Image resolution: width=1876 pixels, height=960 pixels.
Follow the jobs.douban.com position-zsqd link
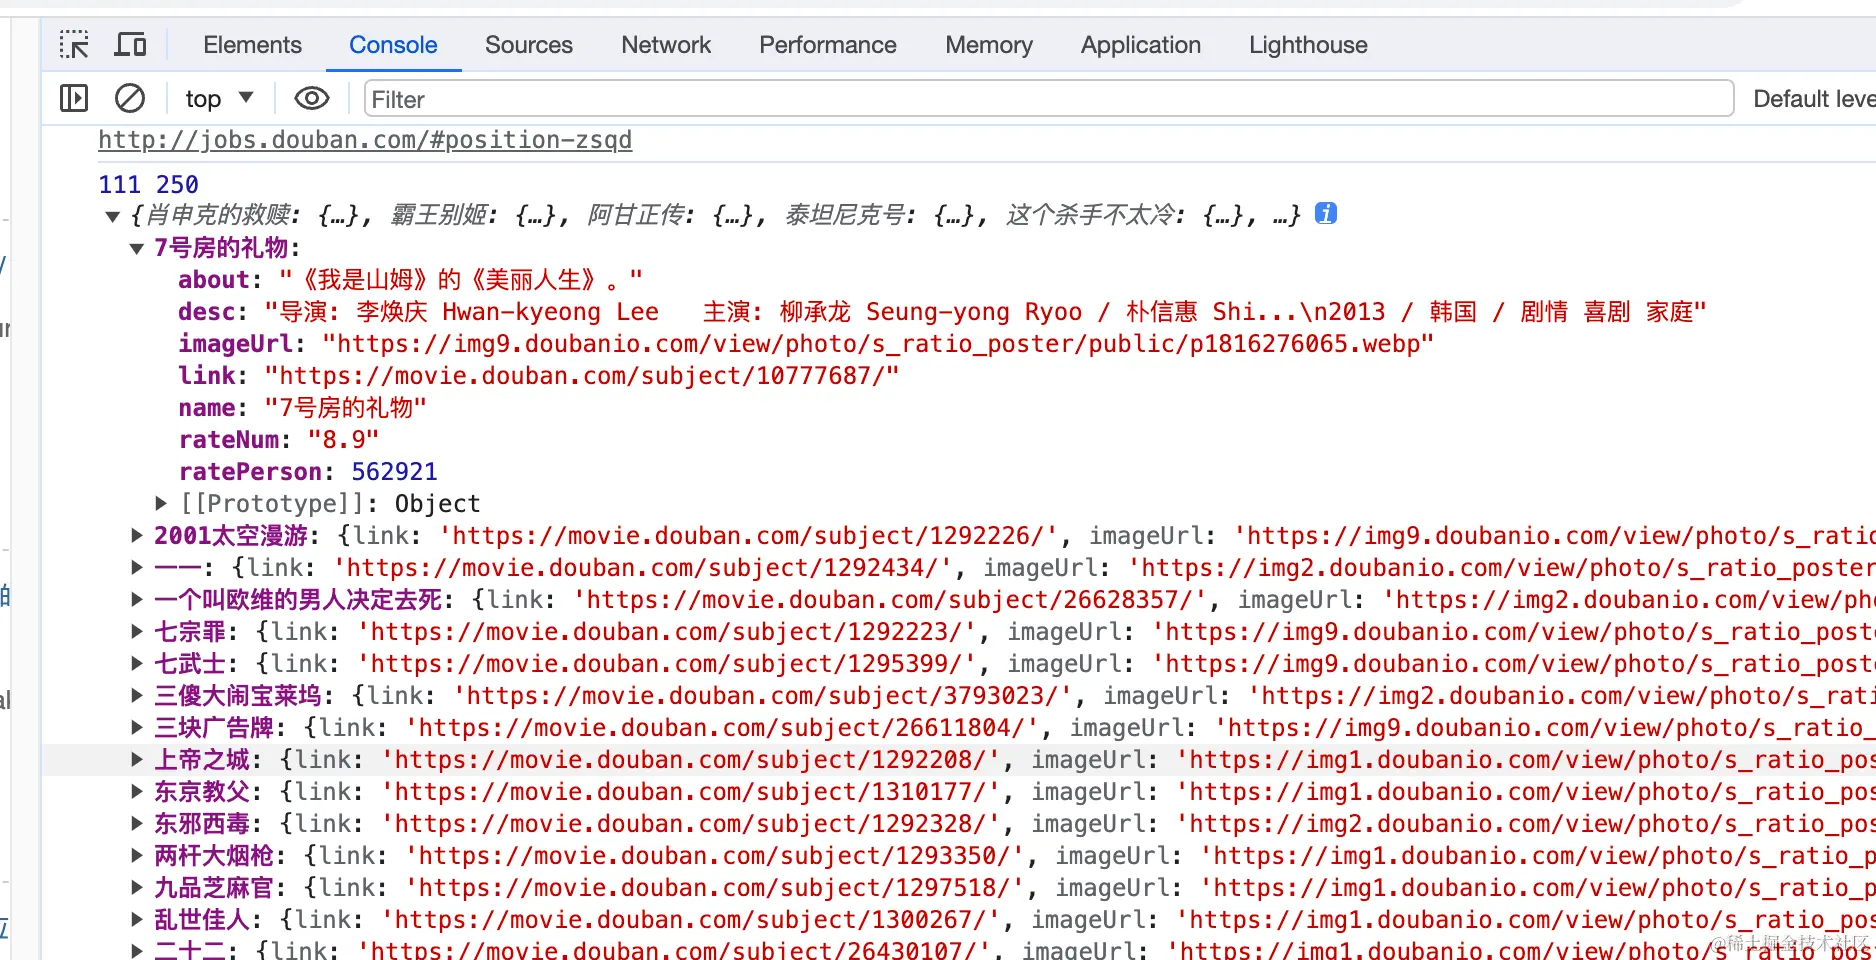[x=365, y=140]
